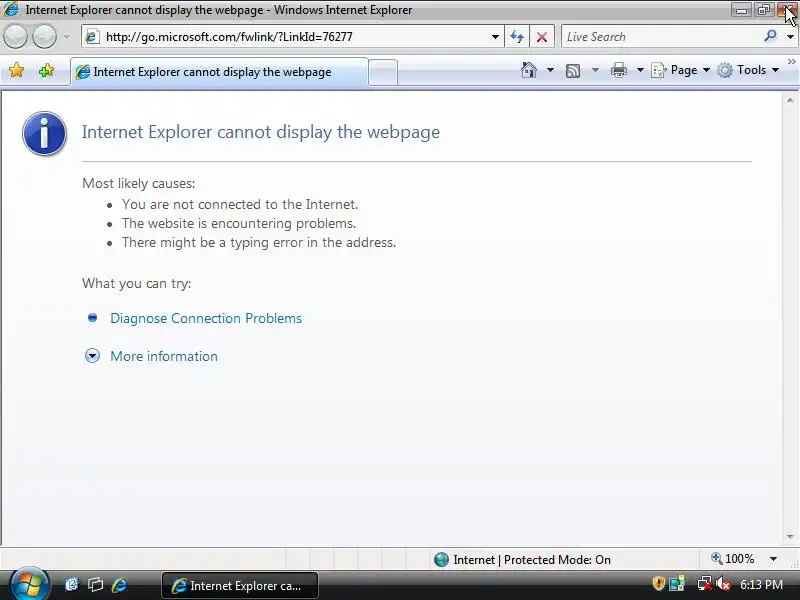Click the toolbar overflow chevron

pos(791,61)
